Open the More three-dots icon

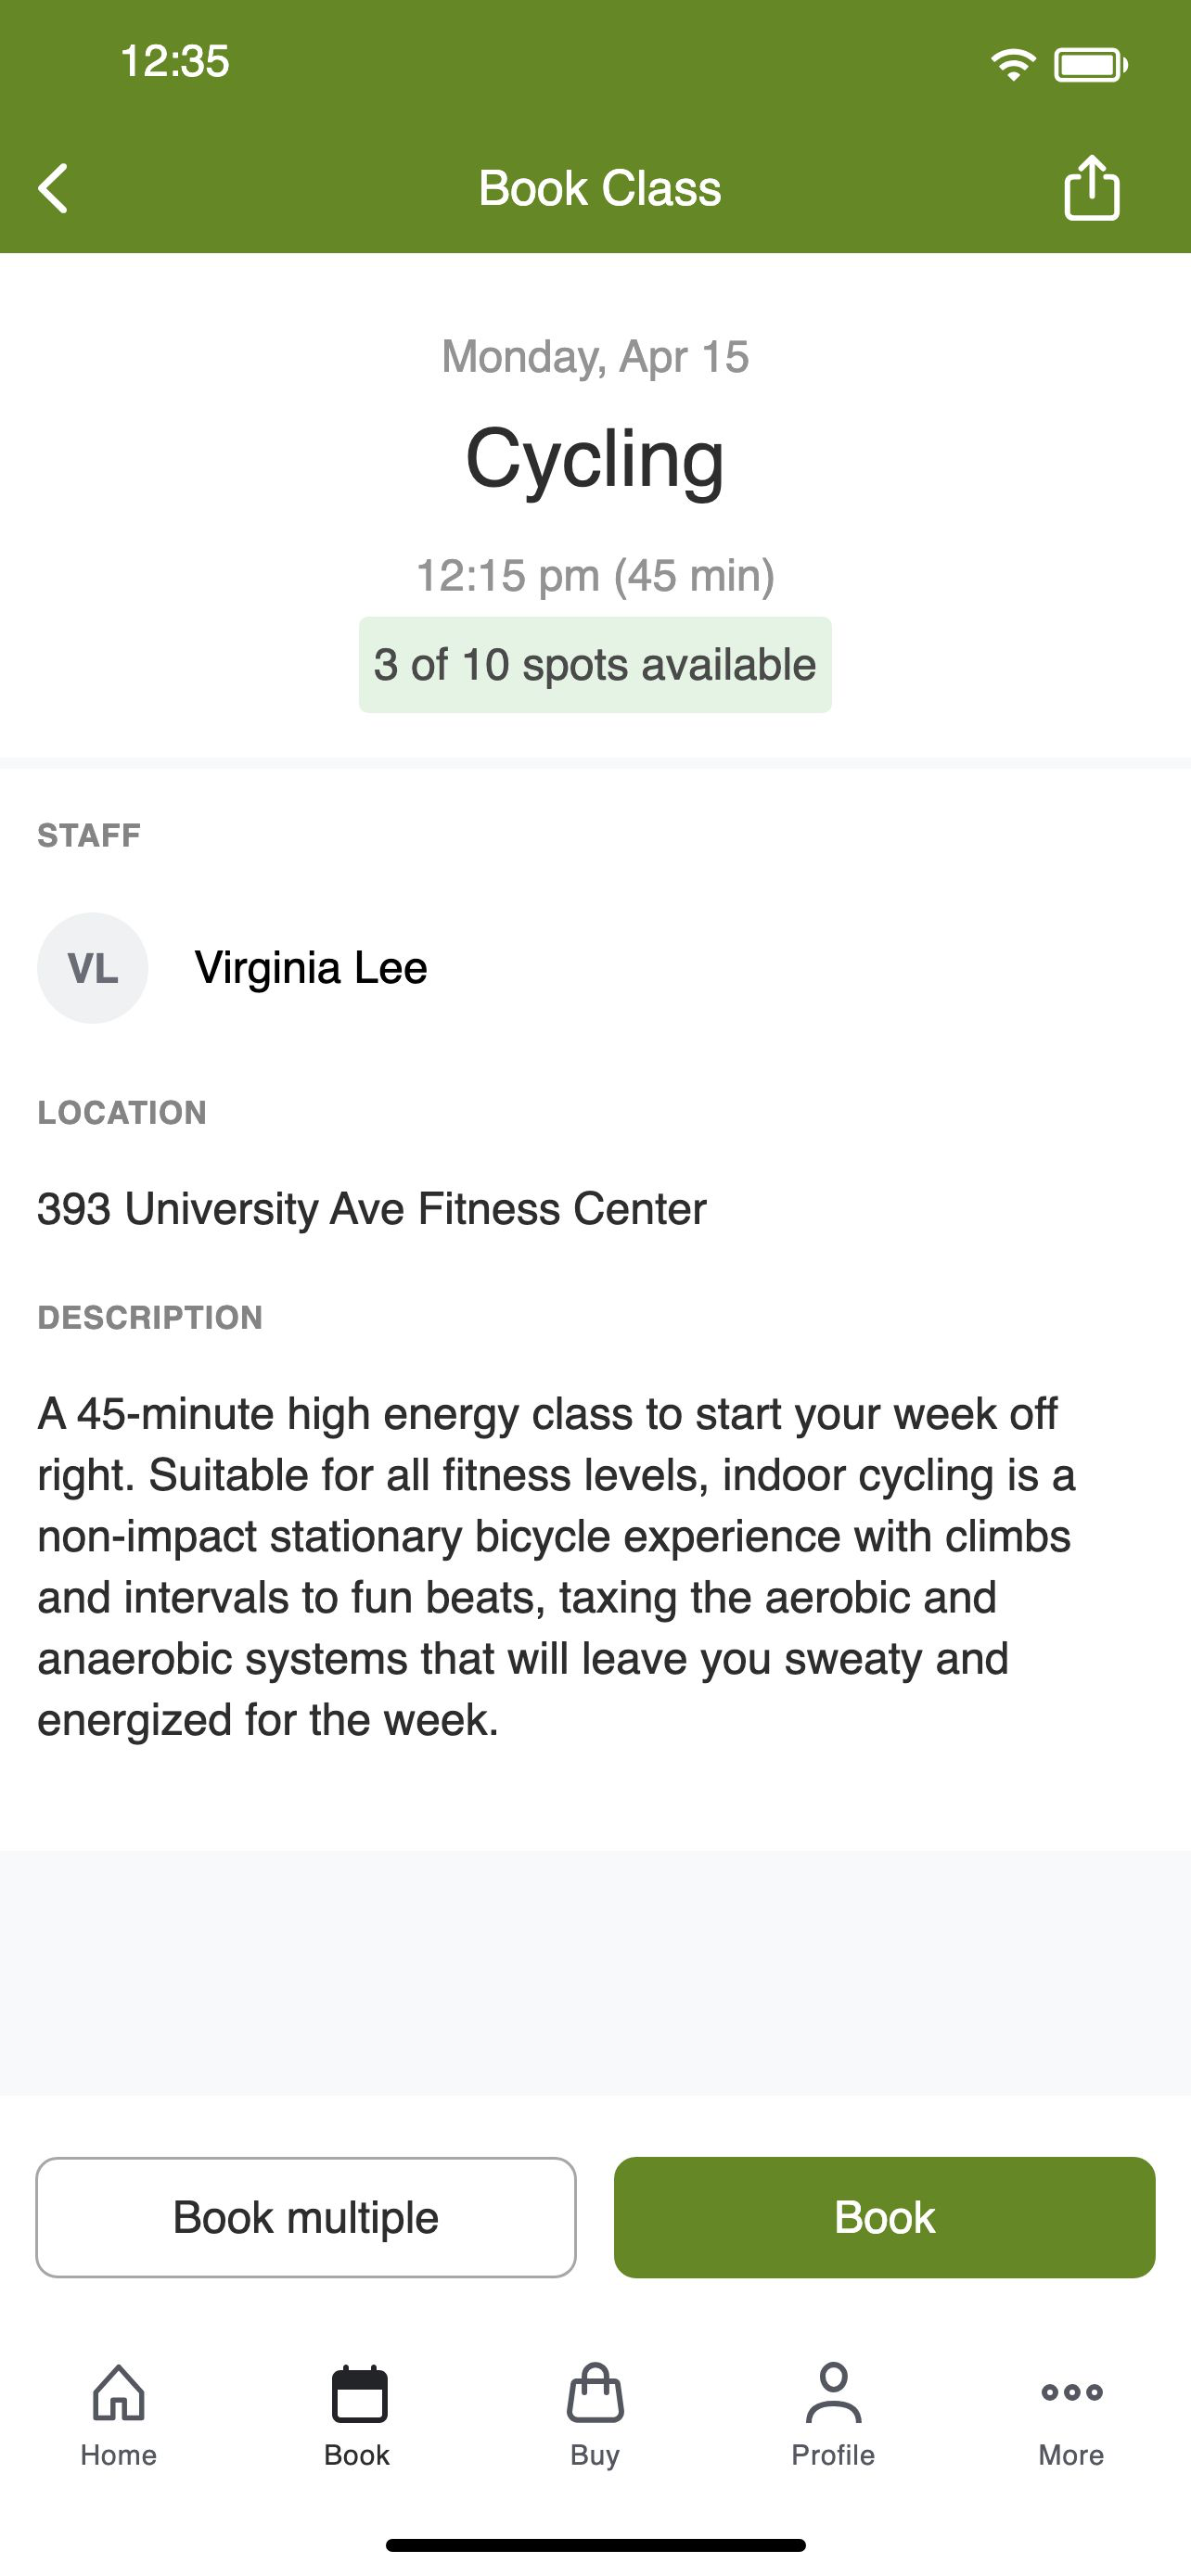coord(1071,2392)
